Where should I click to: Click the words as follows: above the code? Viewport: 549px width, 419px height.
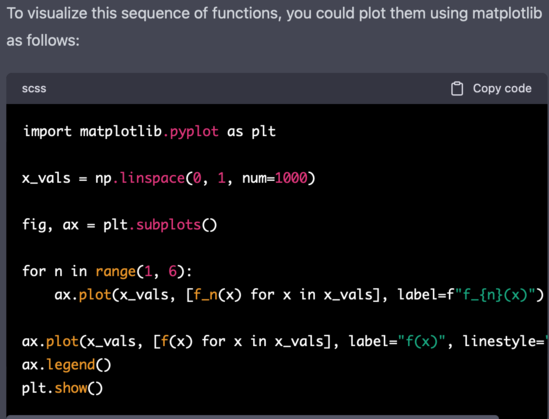(x=43, y=40)
